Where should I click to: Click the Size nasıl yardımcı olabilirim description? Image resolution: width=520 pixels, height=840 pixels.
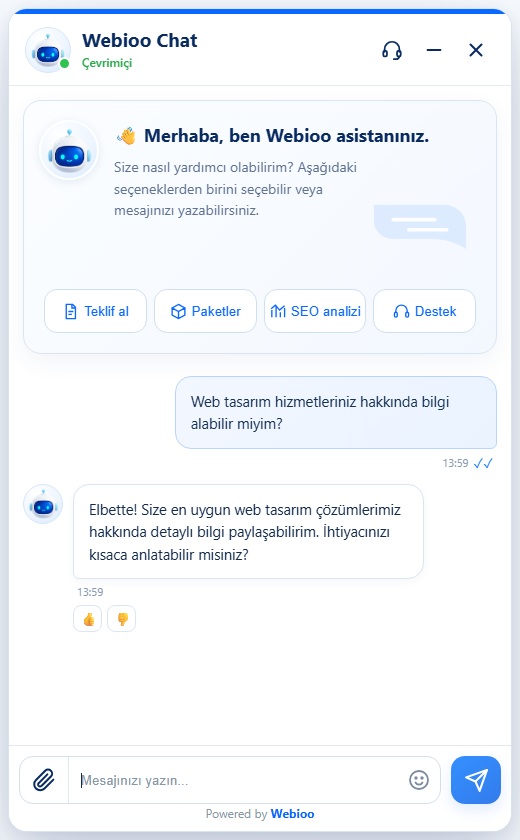(236, 189)
